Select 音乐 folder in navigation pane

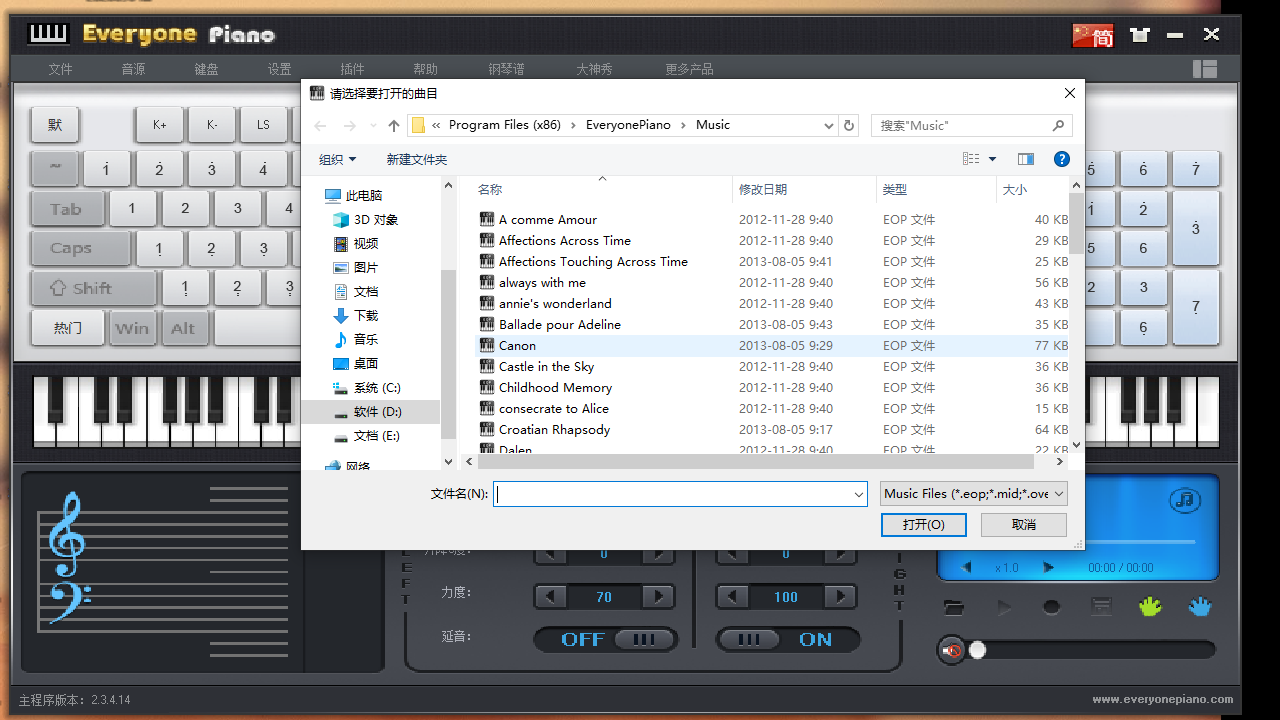coord(366,339)
